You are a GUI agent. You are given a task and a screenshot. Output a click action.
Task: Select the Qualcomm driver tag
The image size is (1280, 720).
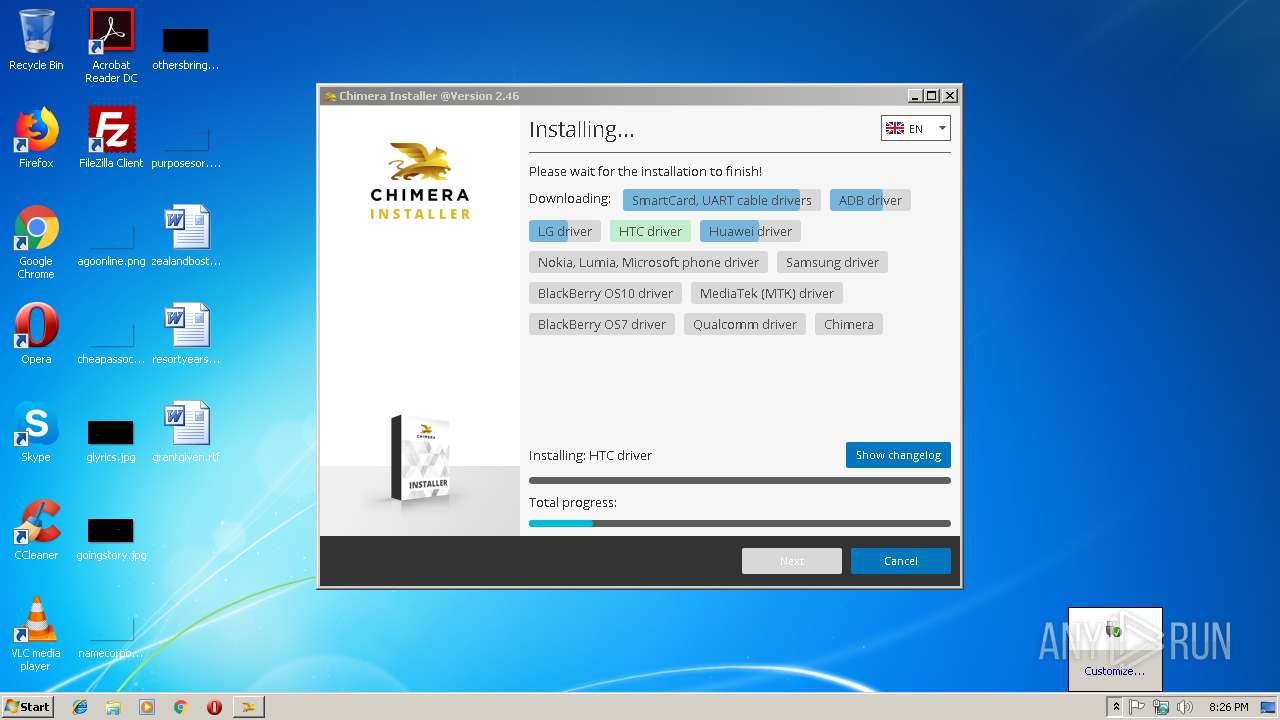point(745,324)
